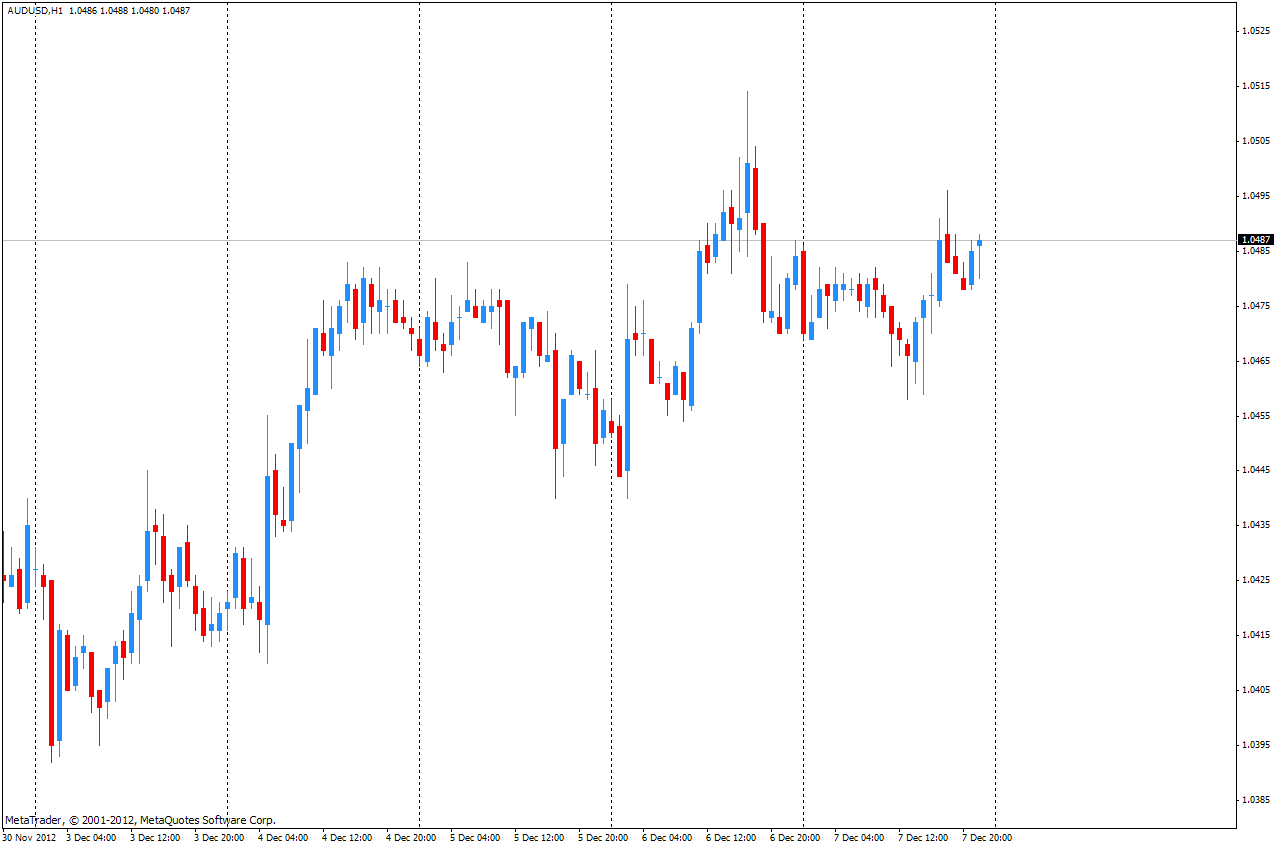Click the 7 Dec 20:00 time label
Screen dimensions: 1274x845
(x=987, y=837)
